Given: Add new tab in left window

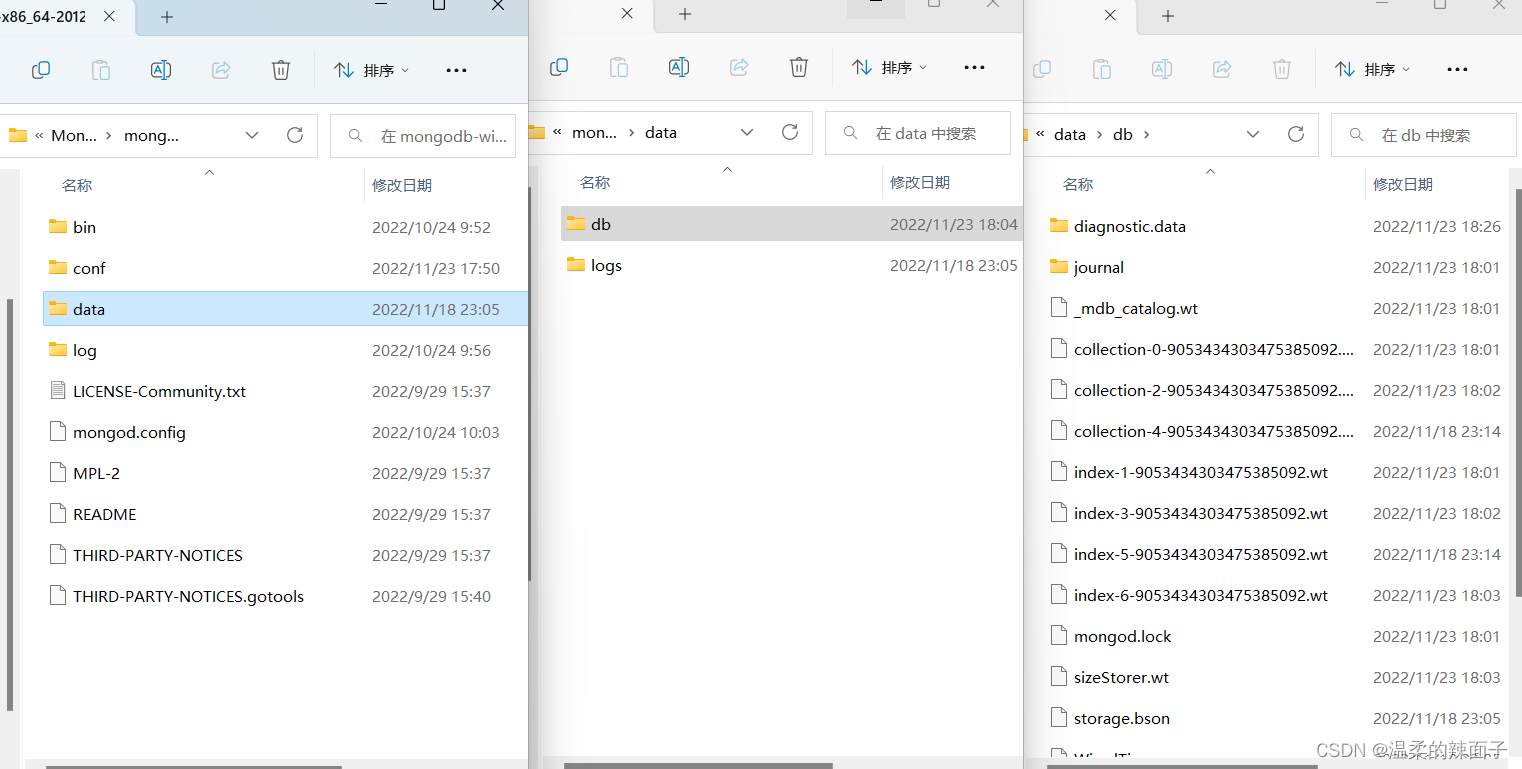Looking at the screenshot, I should point(167,17).
